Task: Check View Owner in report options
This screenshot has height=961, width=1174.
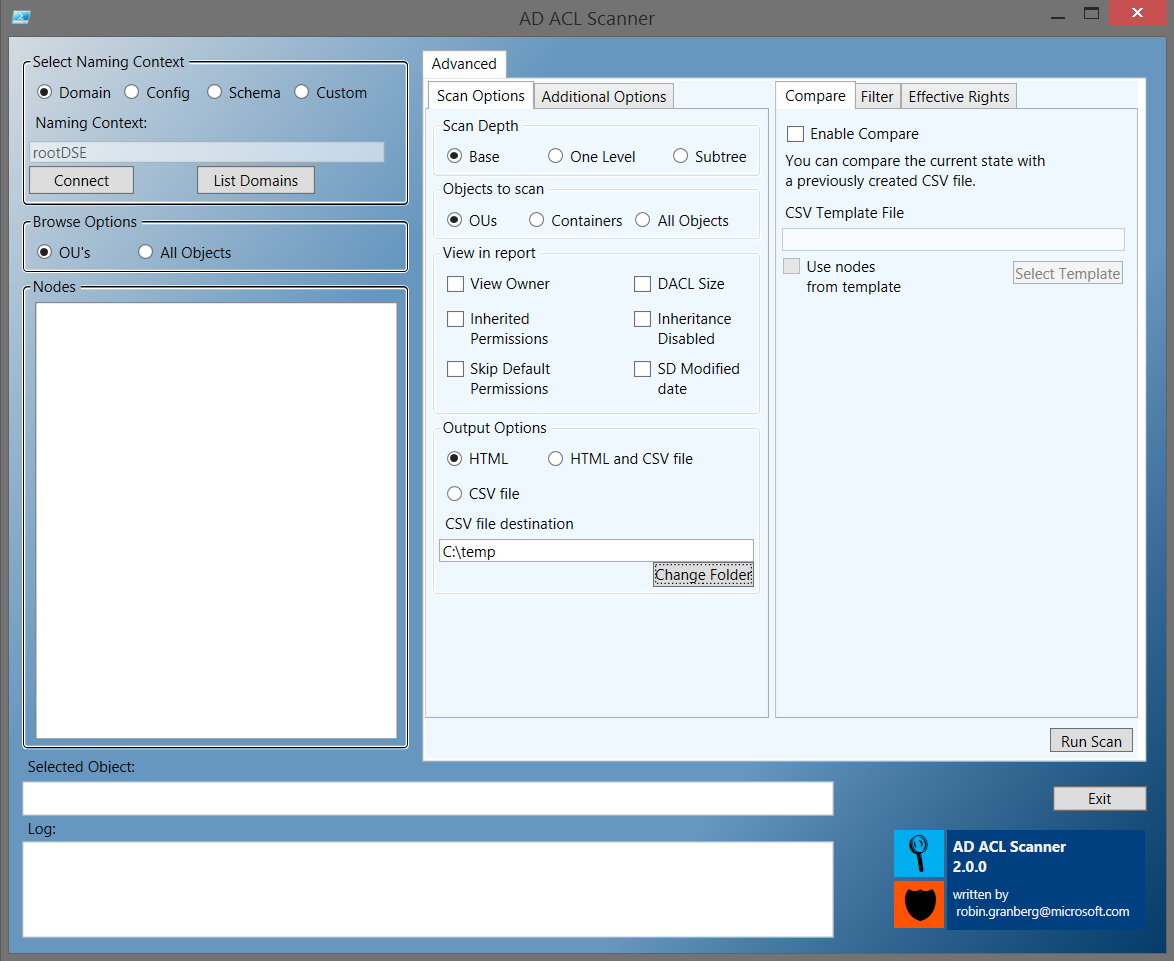Action: pyautogui.click(x=456, y=284)
